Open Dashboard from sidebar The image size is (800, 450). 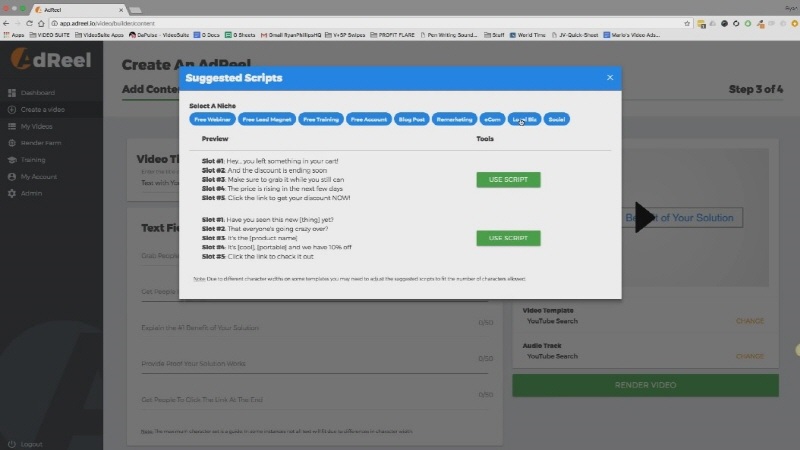38,93
